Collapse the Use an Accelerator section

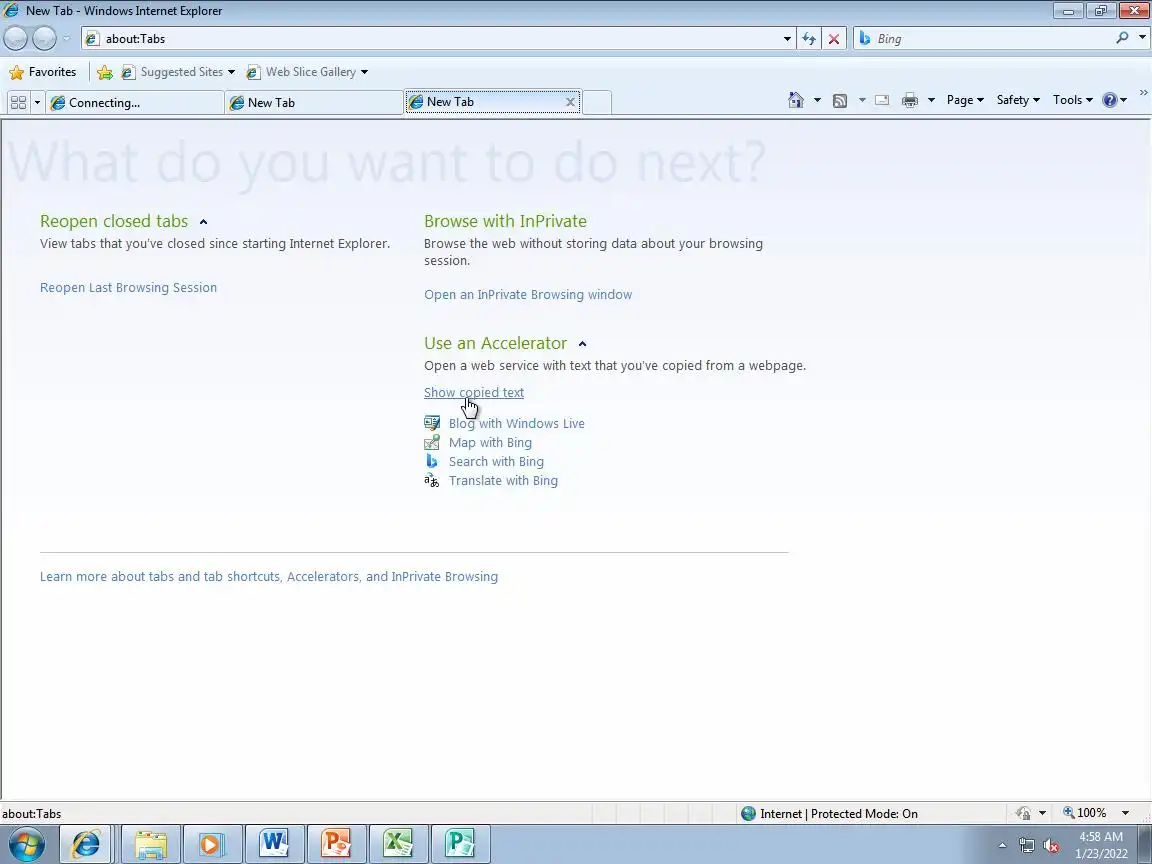point(583,344)
